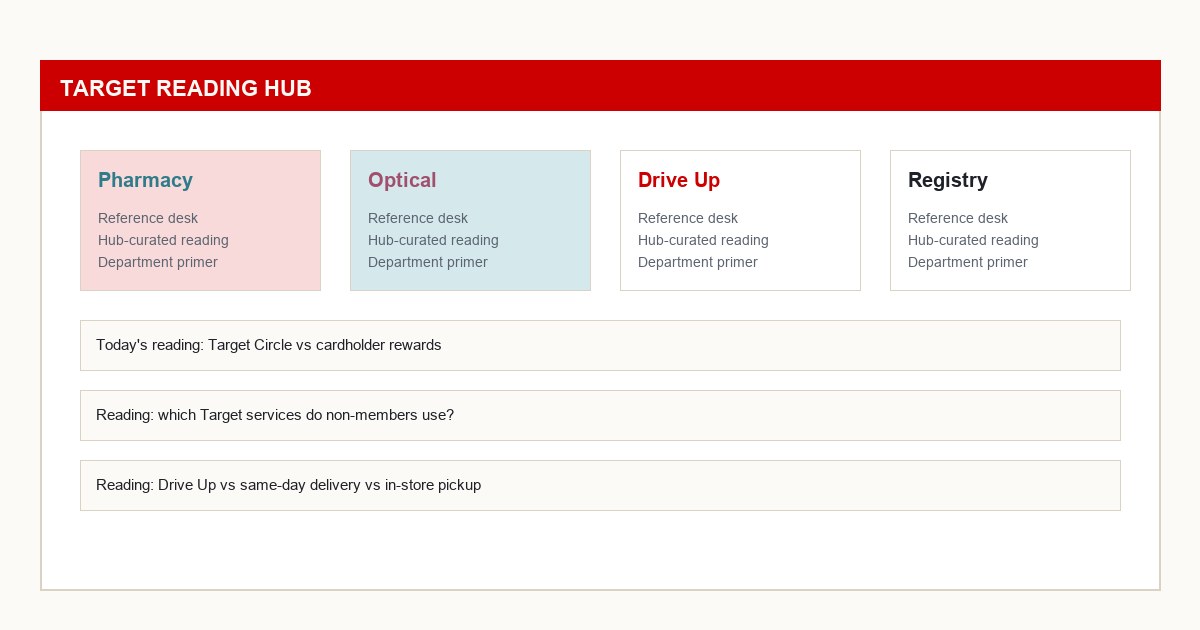Open Hub-curated reading under Drive Up
This screenshot has height=630, width=1200.
coord(703,240)
